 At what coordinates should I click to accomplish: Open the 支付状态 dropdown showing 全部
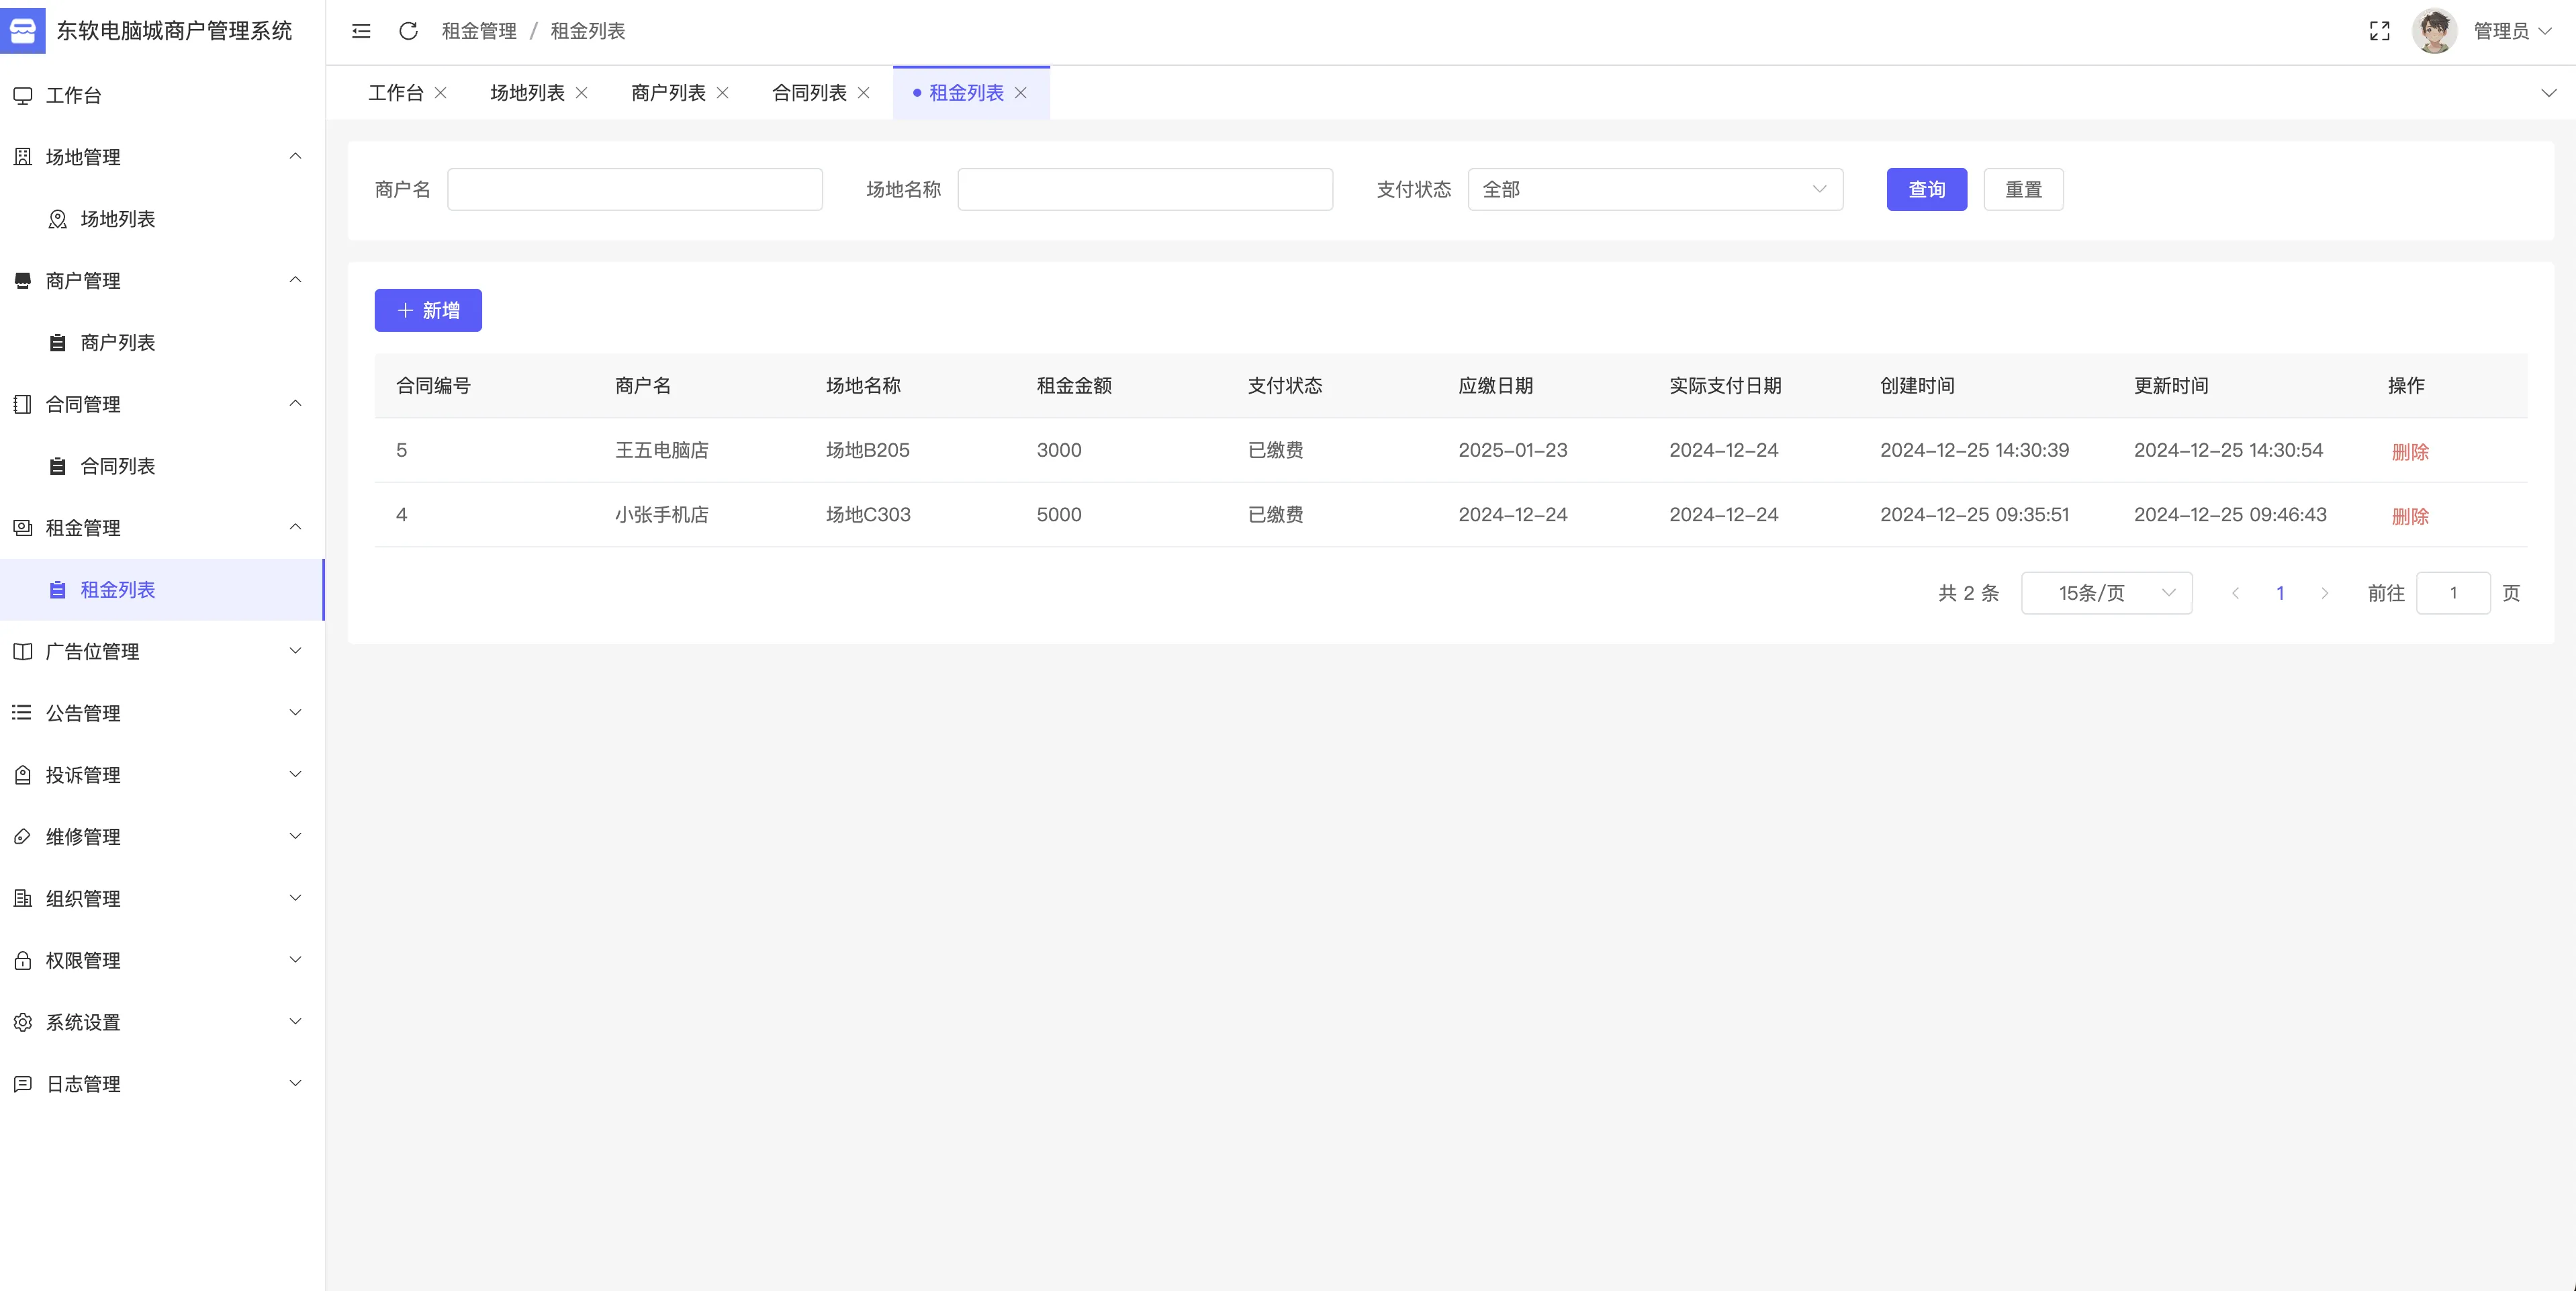pos(1654,190)
